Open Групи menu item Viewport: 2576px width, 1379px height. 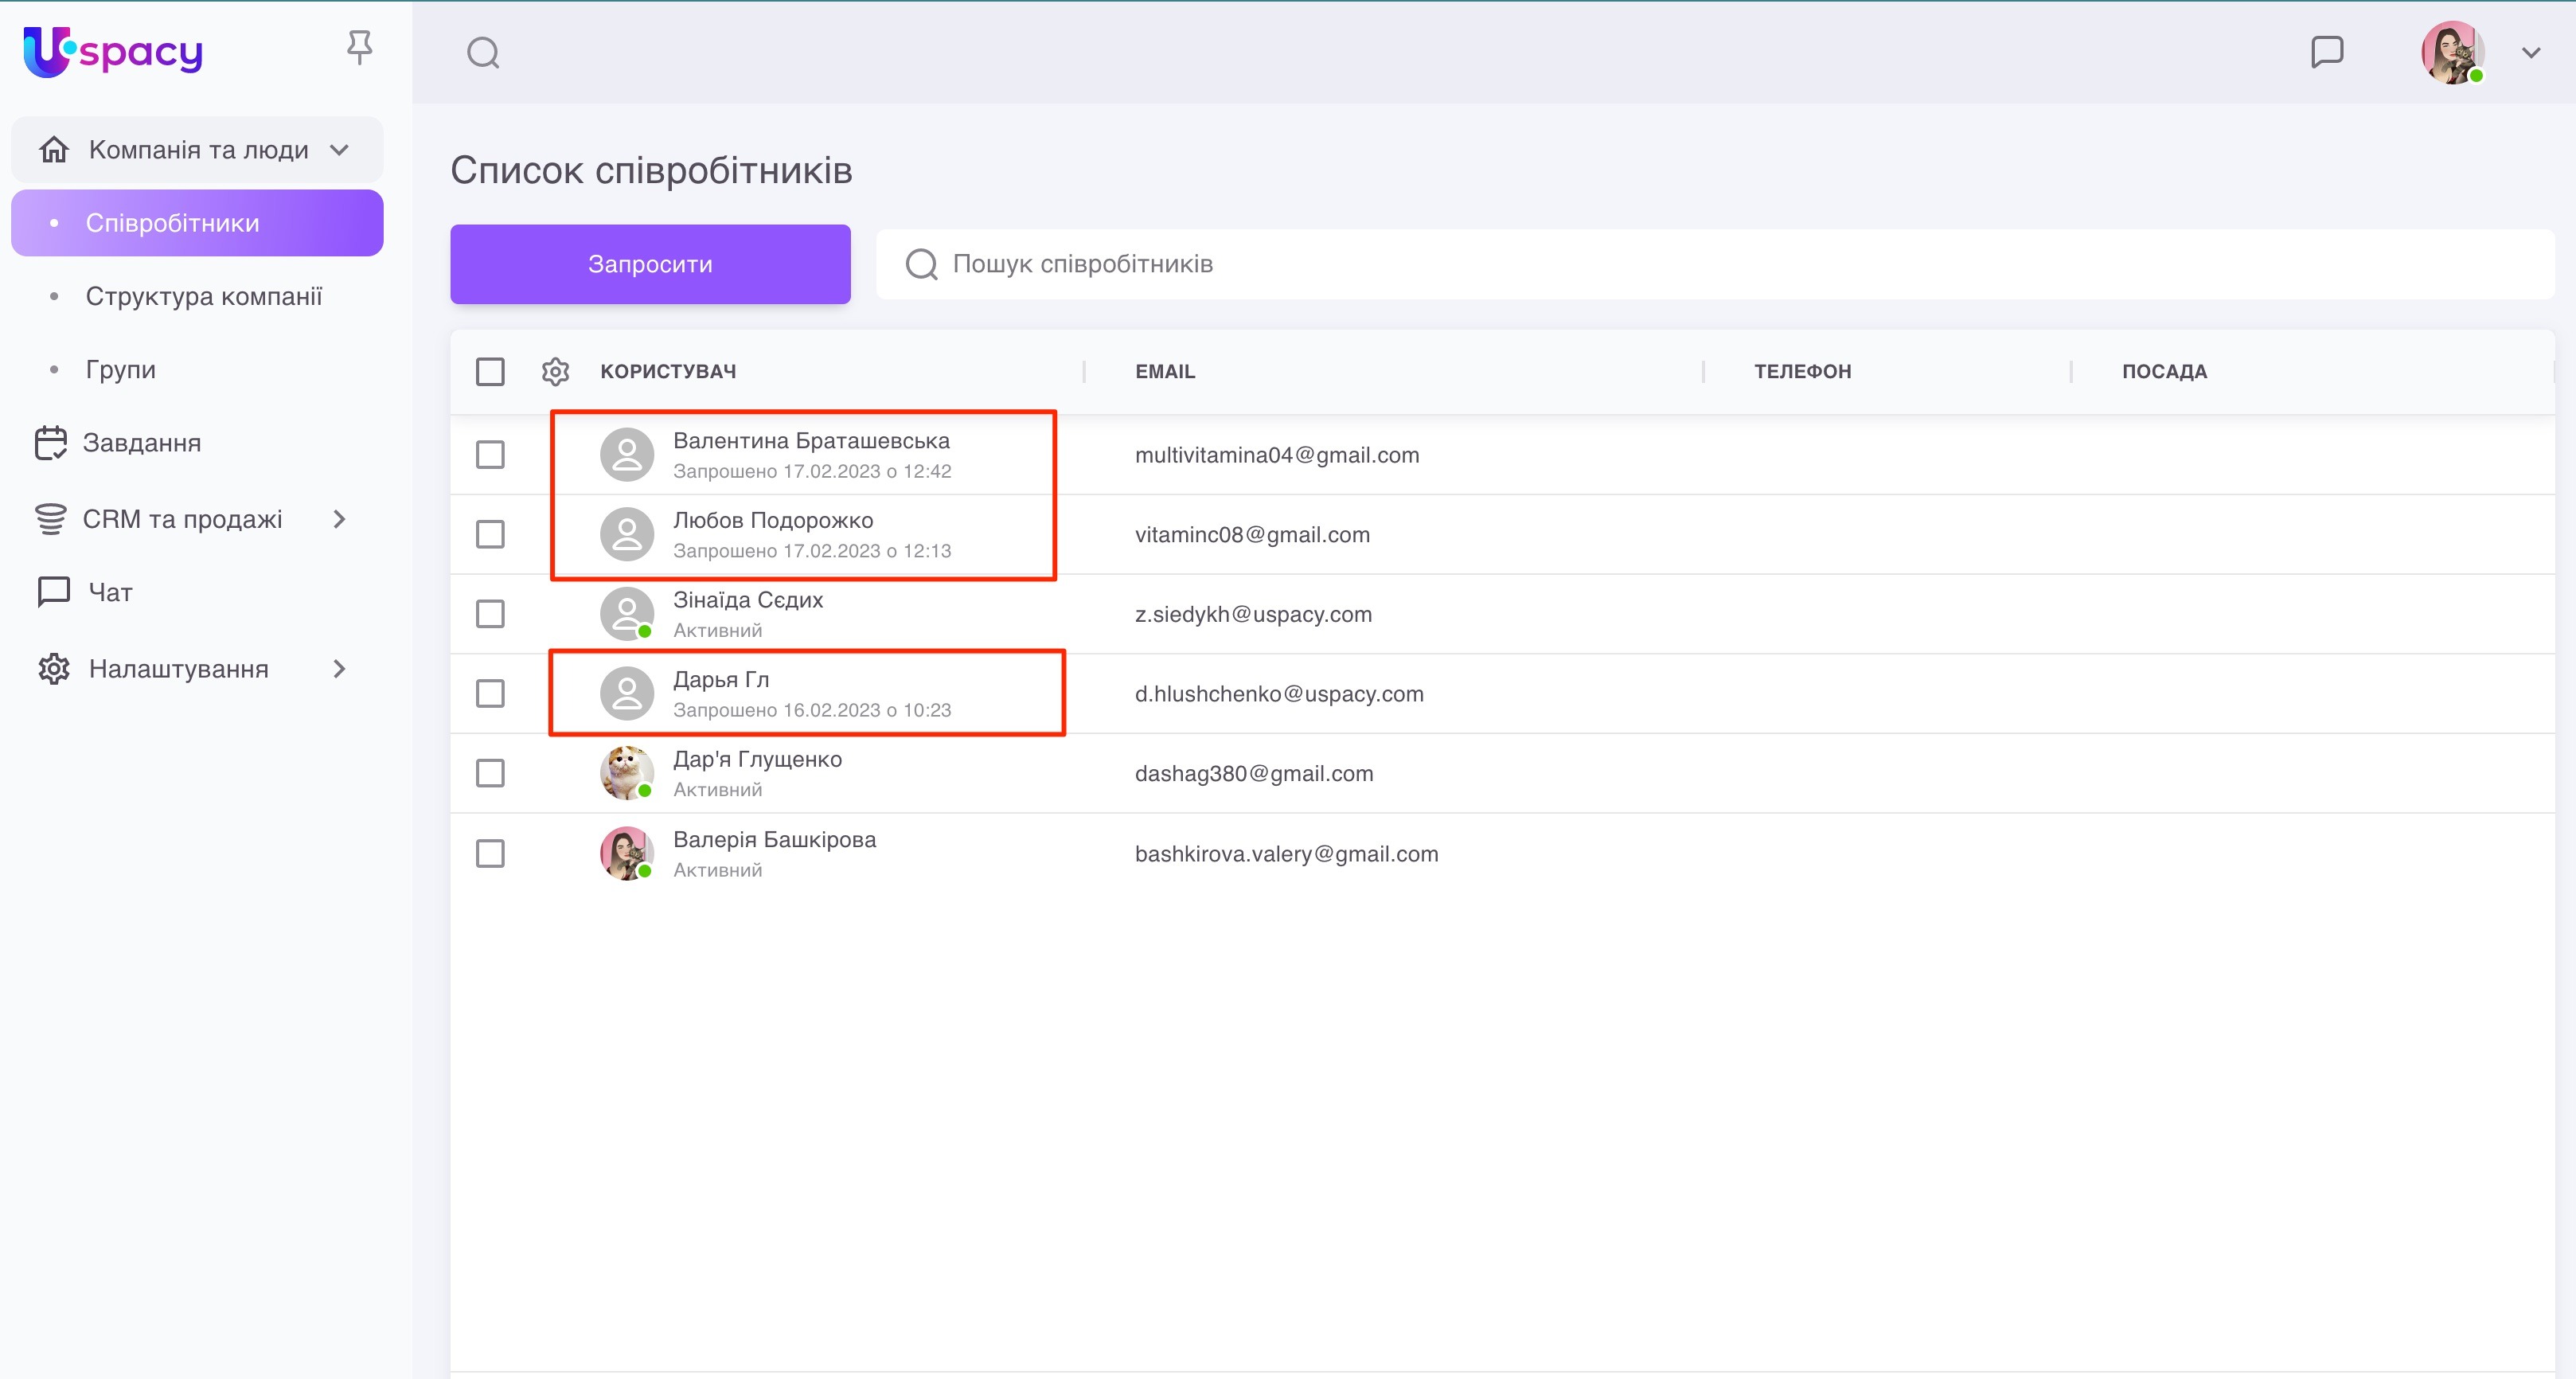tap(120, 370)
